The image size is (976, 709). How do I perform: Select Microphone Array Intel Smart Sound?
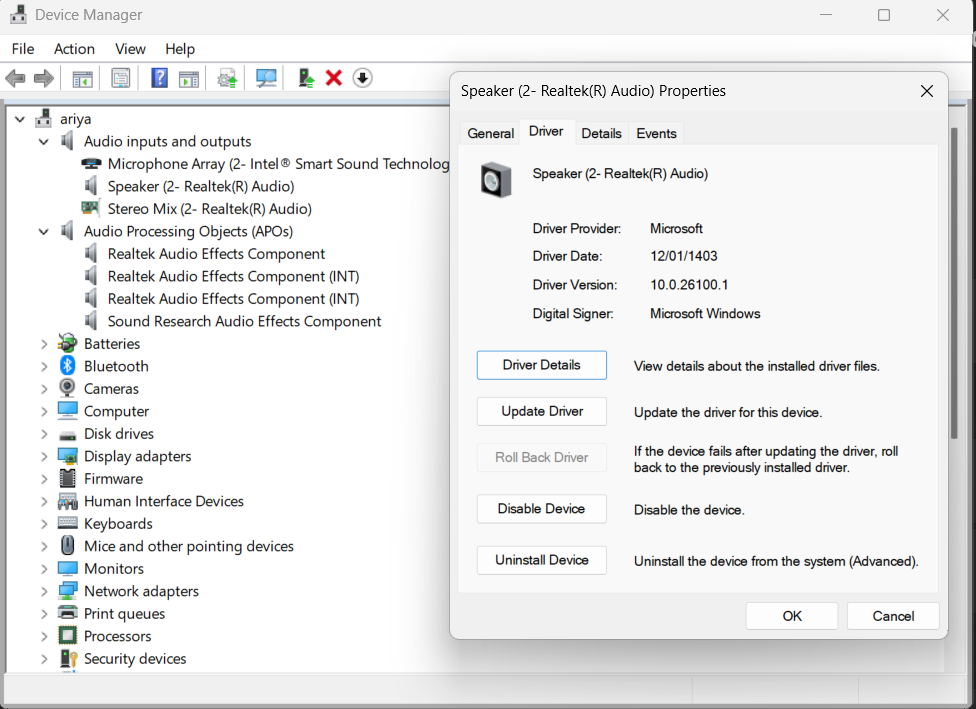coord(278,164)
